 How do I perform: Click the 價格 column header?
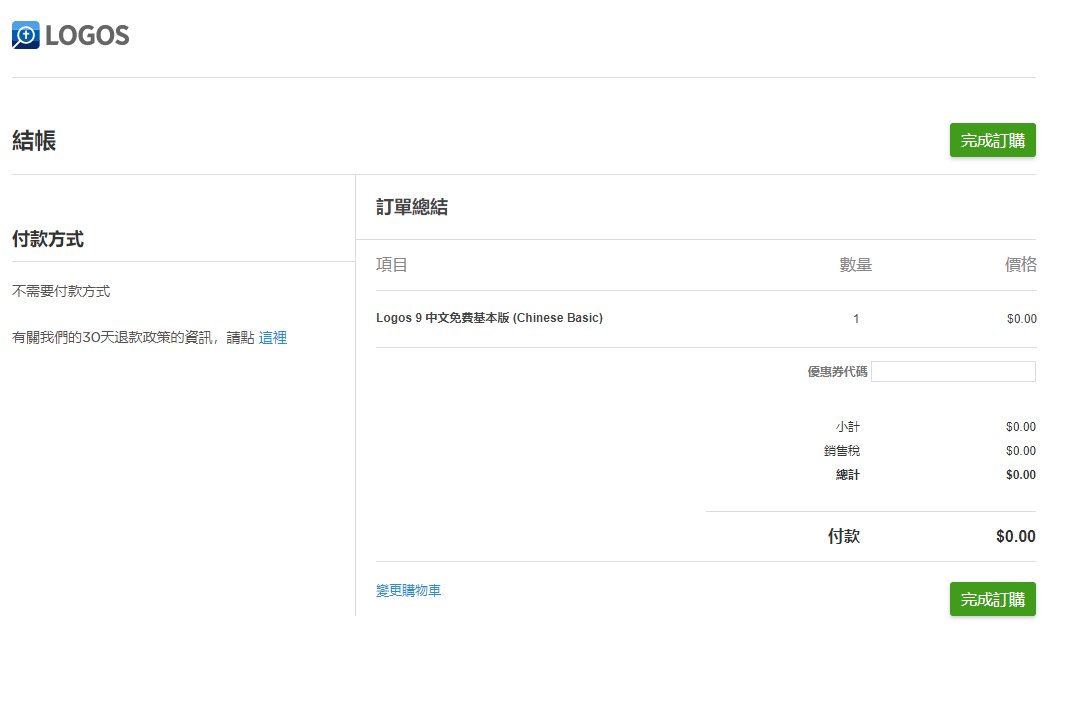pyautogui.click(x=1020, y=264)
